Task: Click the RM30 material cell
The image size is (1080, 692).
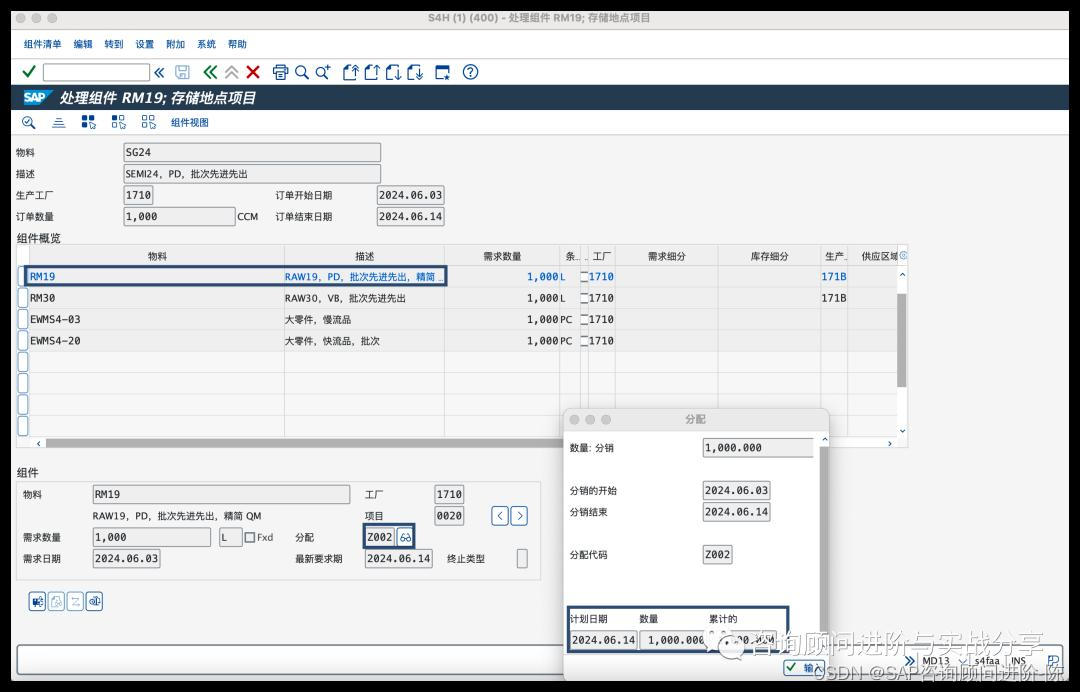Action: click(x=156, y=298)
